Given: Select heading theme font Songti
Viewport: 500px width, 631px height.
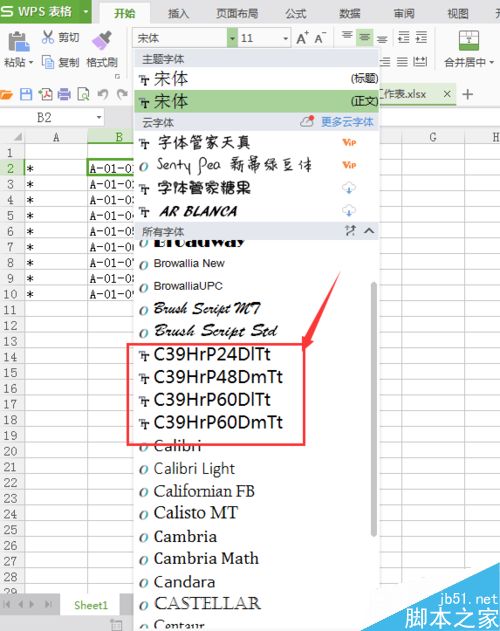Looking at the screenshot, I should coord(256,78).
